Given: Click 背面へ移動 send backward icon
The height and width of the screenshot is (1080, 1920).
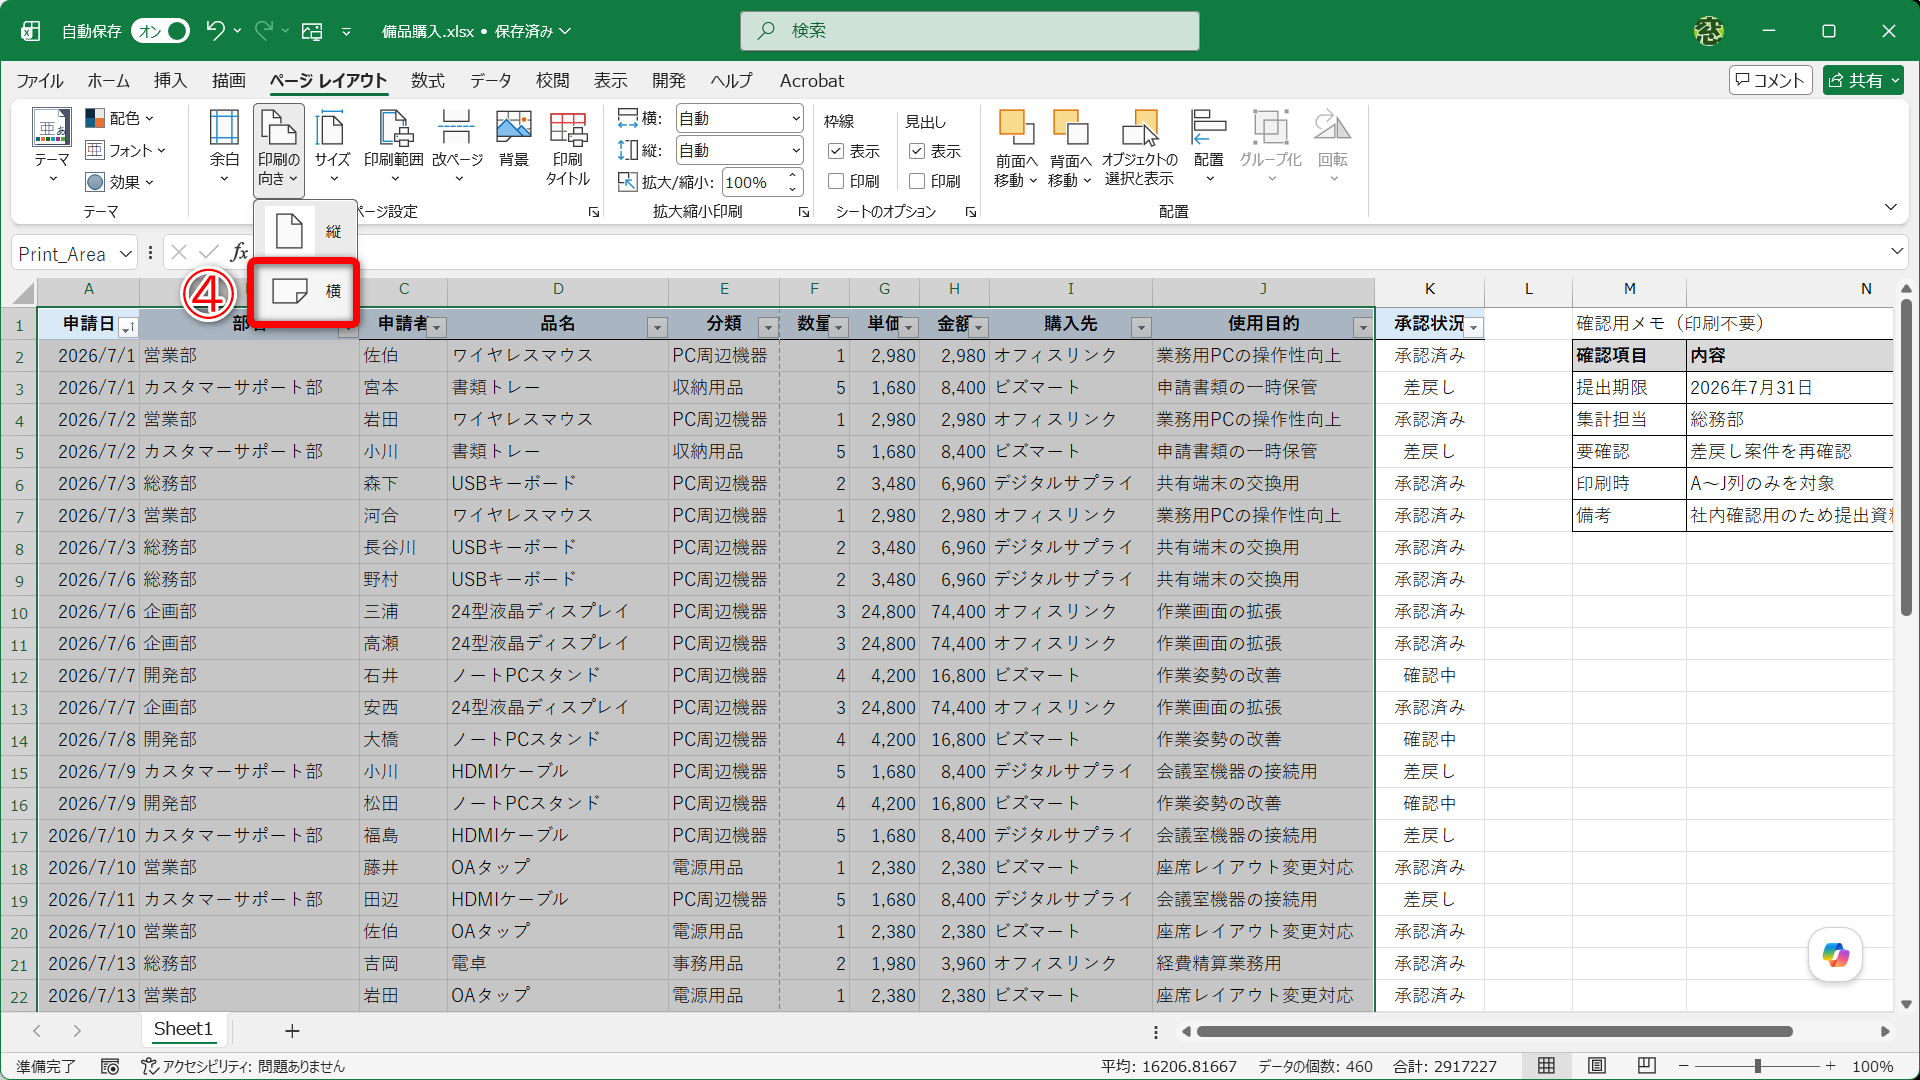Looking at the screenshot, I should coord(1070,128).
